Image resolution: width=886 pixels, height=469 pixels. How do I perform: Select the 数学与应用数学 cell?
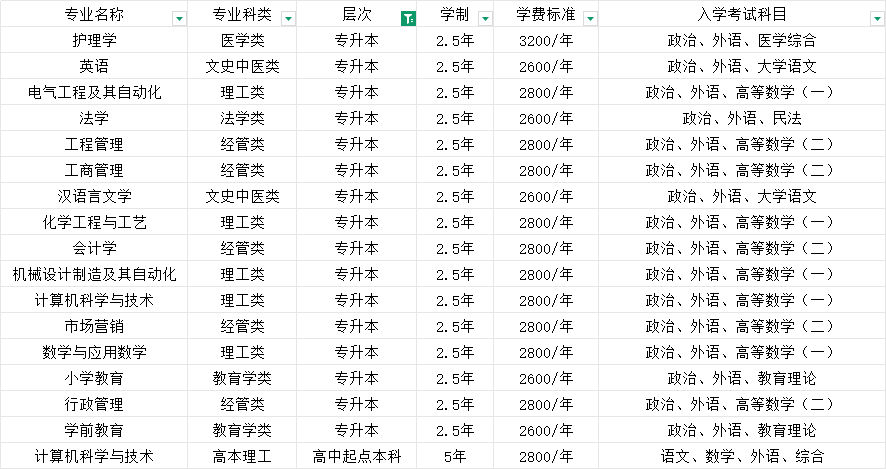pyautogui.click(x=94, y=352)
